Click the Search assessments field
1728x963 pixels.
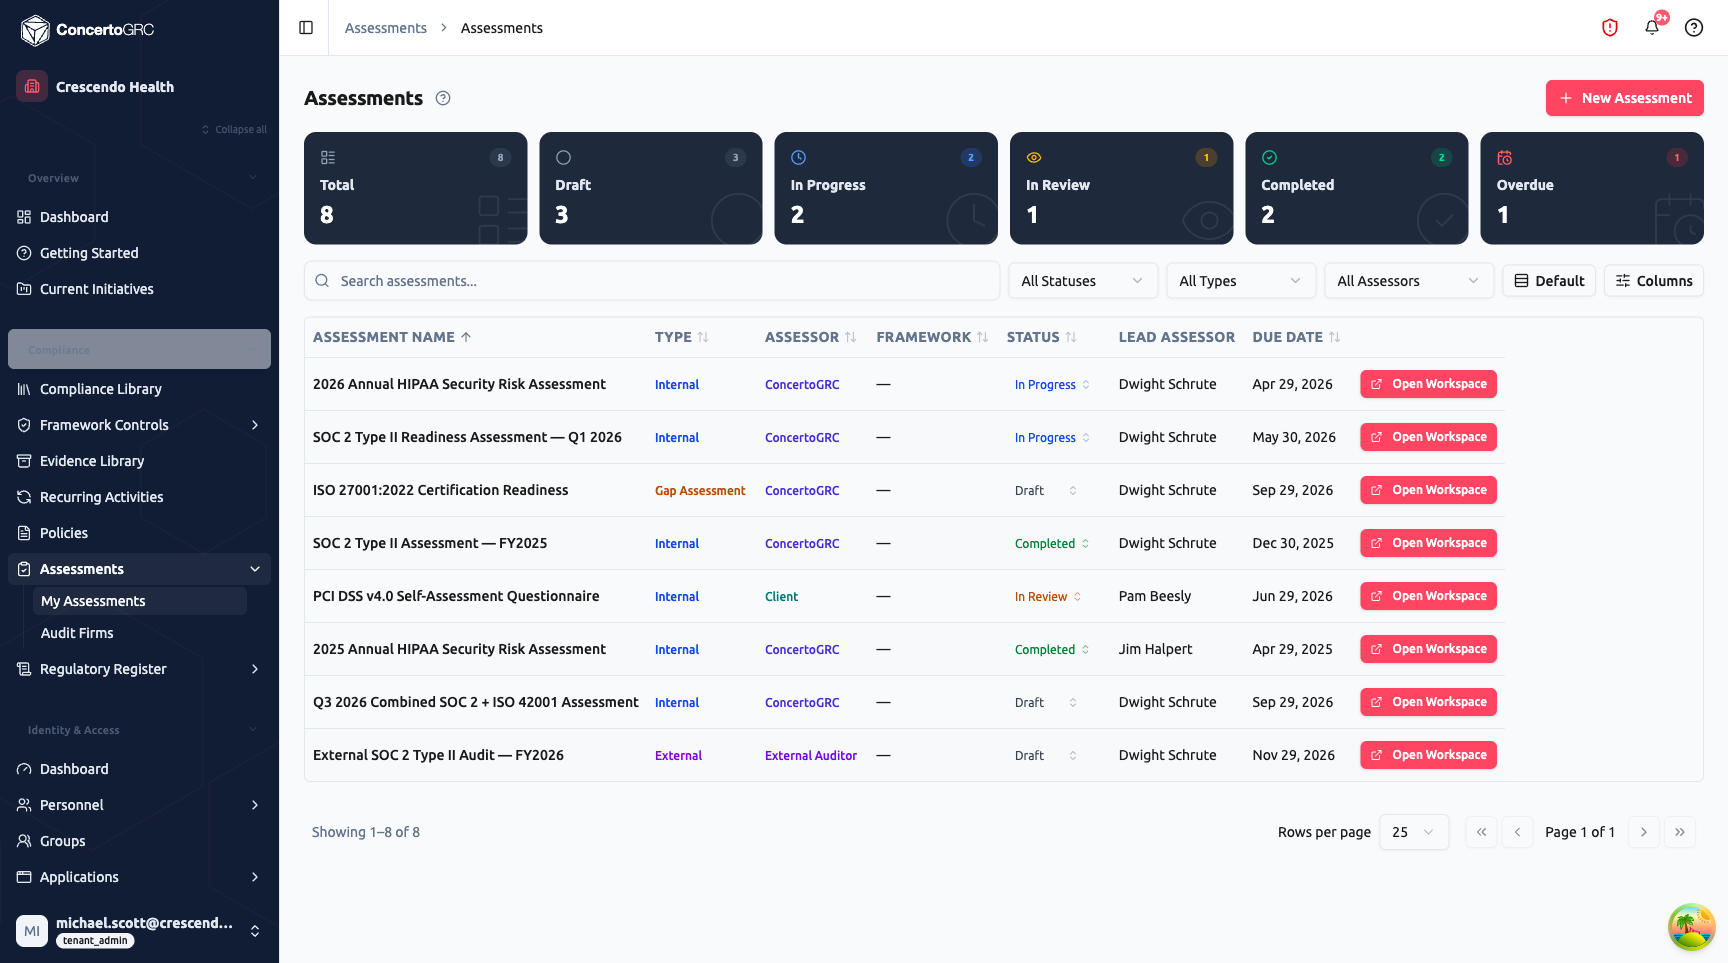tap(652, 281)
